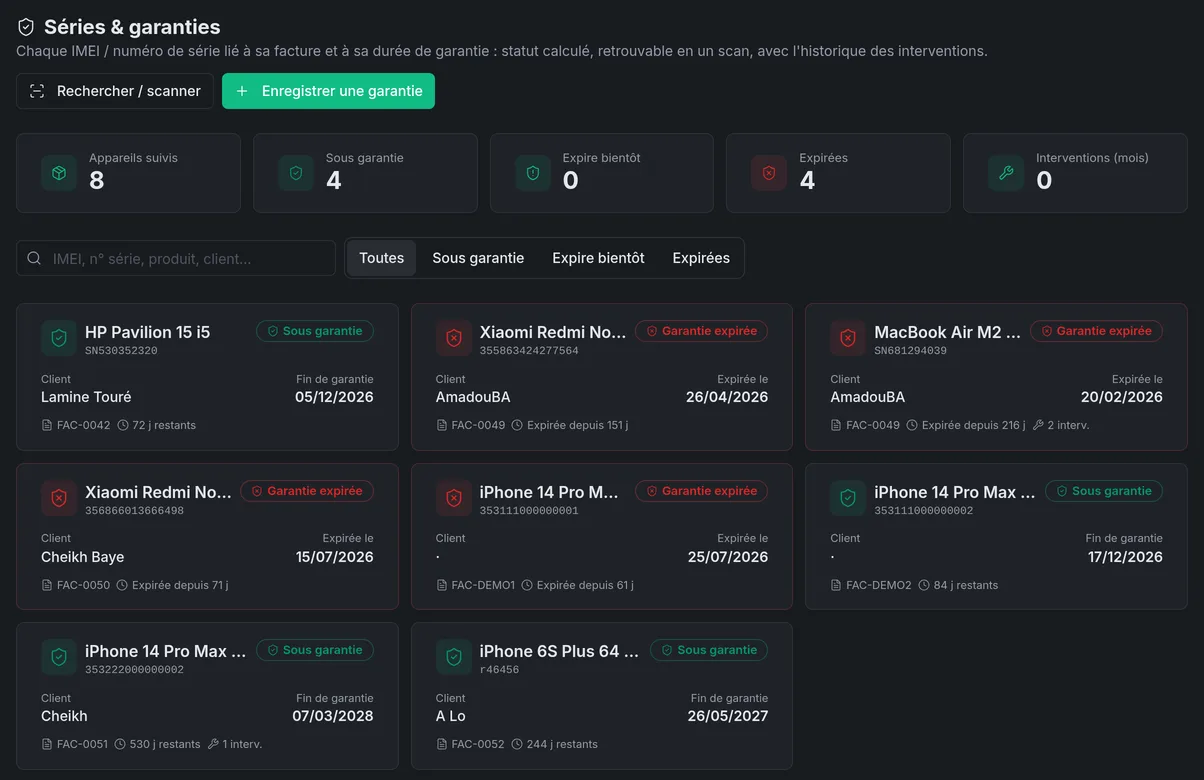Click the wrench icon on Interventions (mois)
The width and height of the screenshot is (1204, 780).
[x=1006, y=173]
